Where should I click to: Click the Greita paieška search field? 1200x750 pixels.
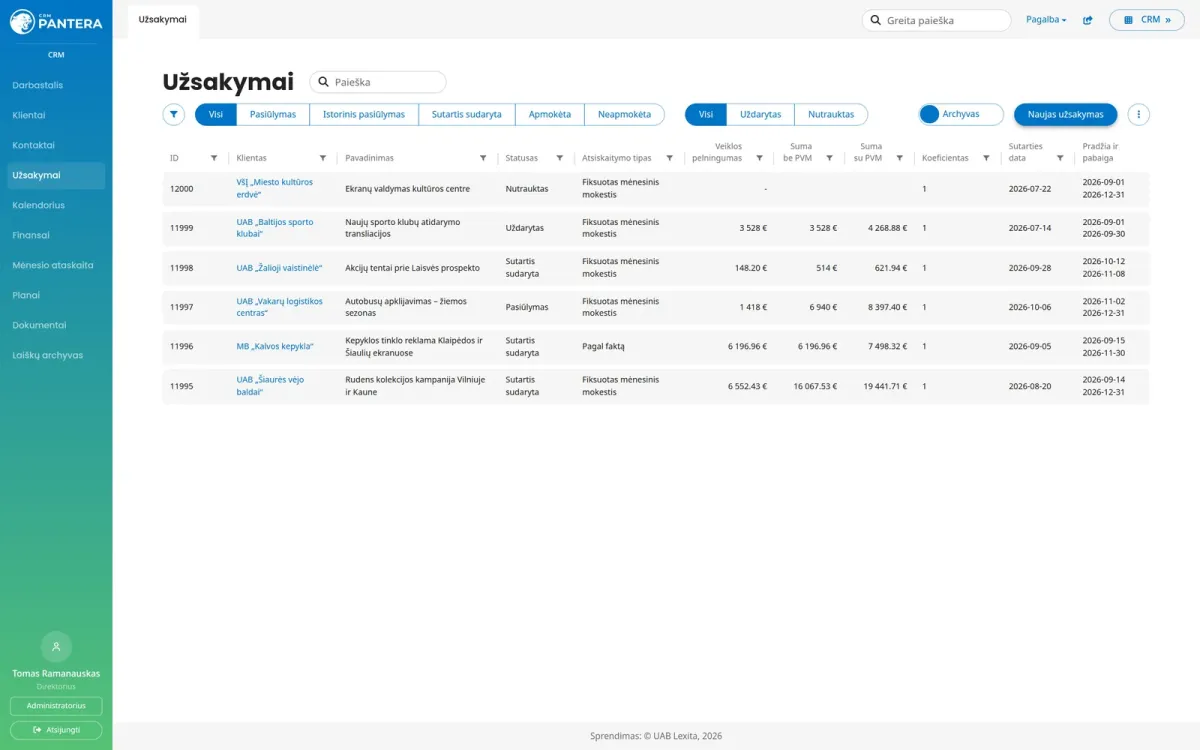coord(937,20)
